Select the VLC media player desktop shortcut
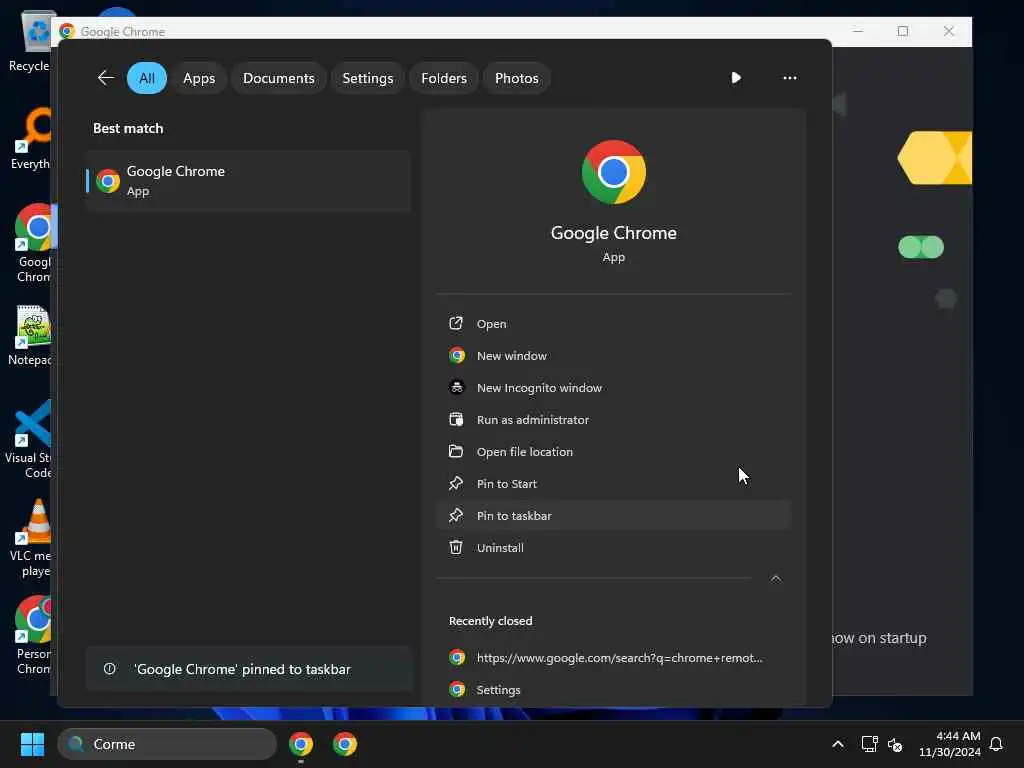The width and height of the screenshot is (1024, 768). click(x=30, y=538)
